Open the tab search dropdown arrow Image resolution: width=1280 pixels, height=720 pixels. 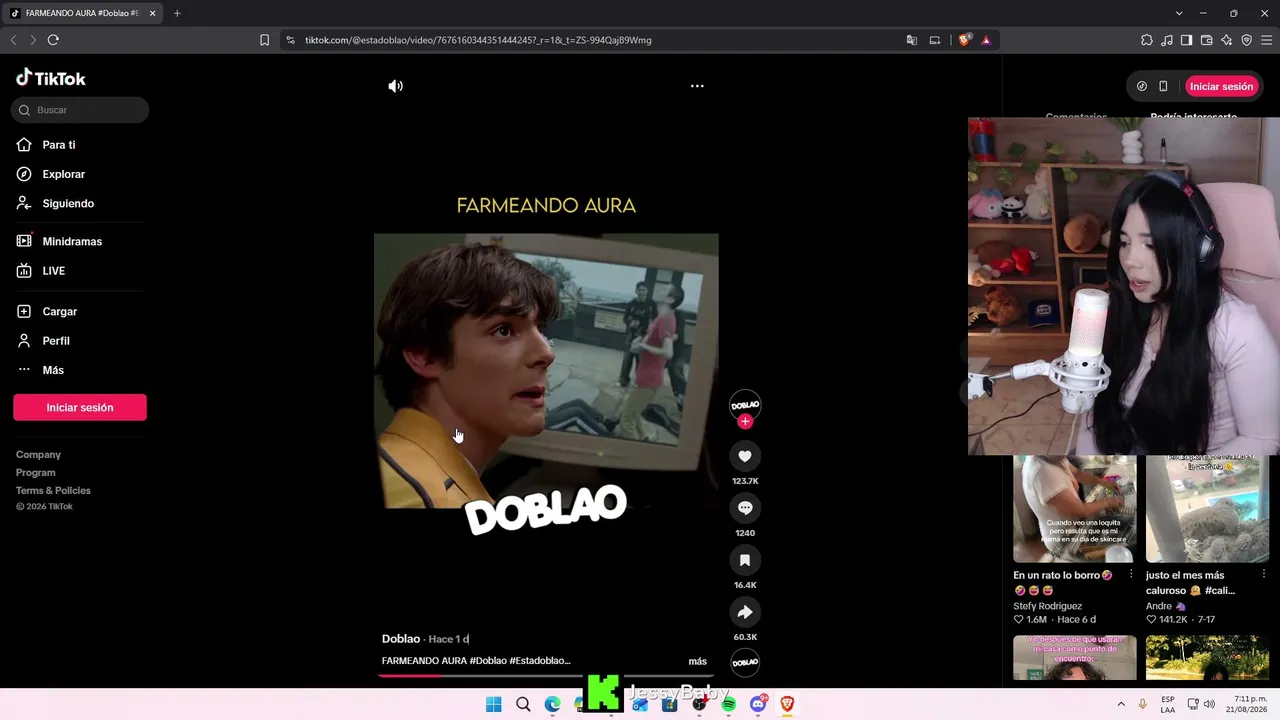(1179, 13)
